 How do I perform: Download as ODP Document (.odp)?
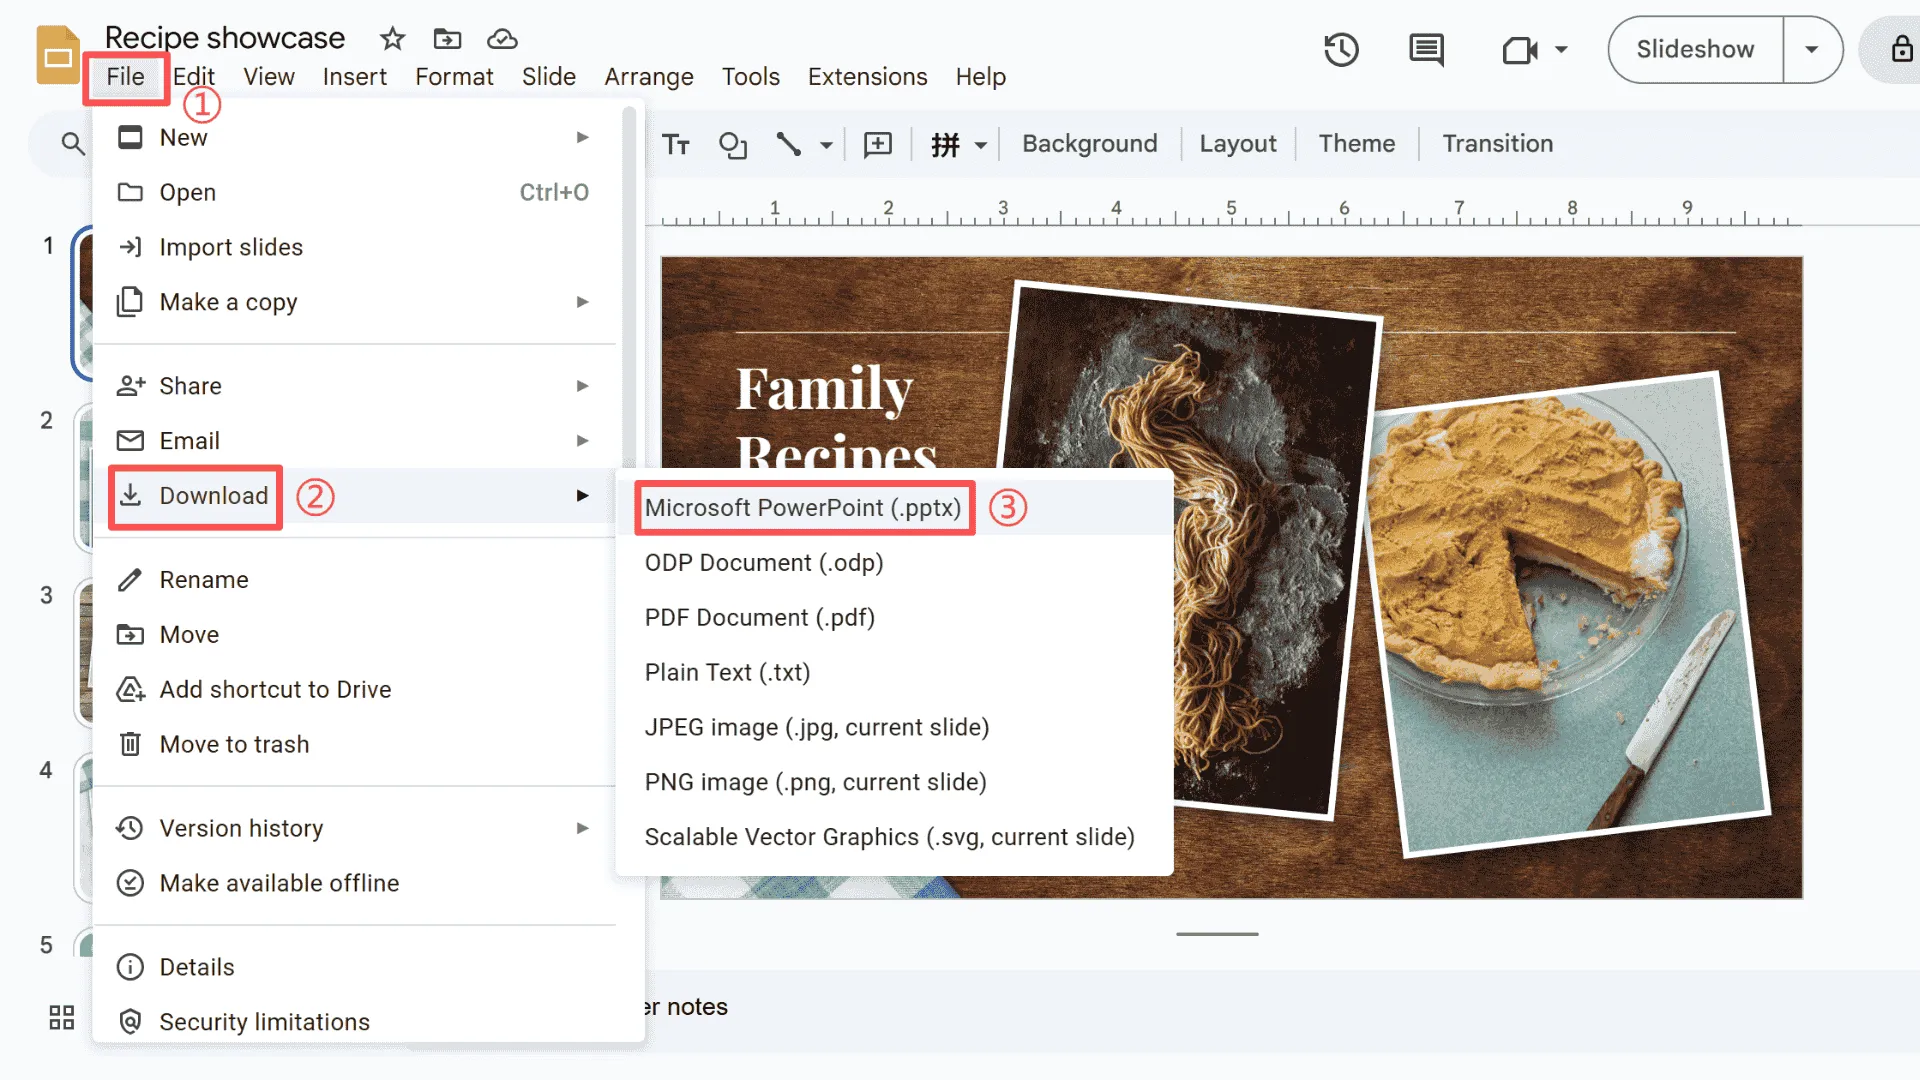coord(894,563)
